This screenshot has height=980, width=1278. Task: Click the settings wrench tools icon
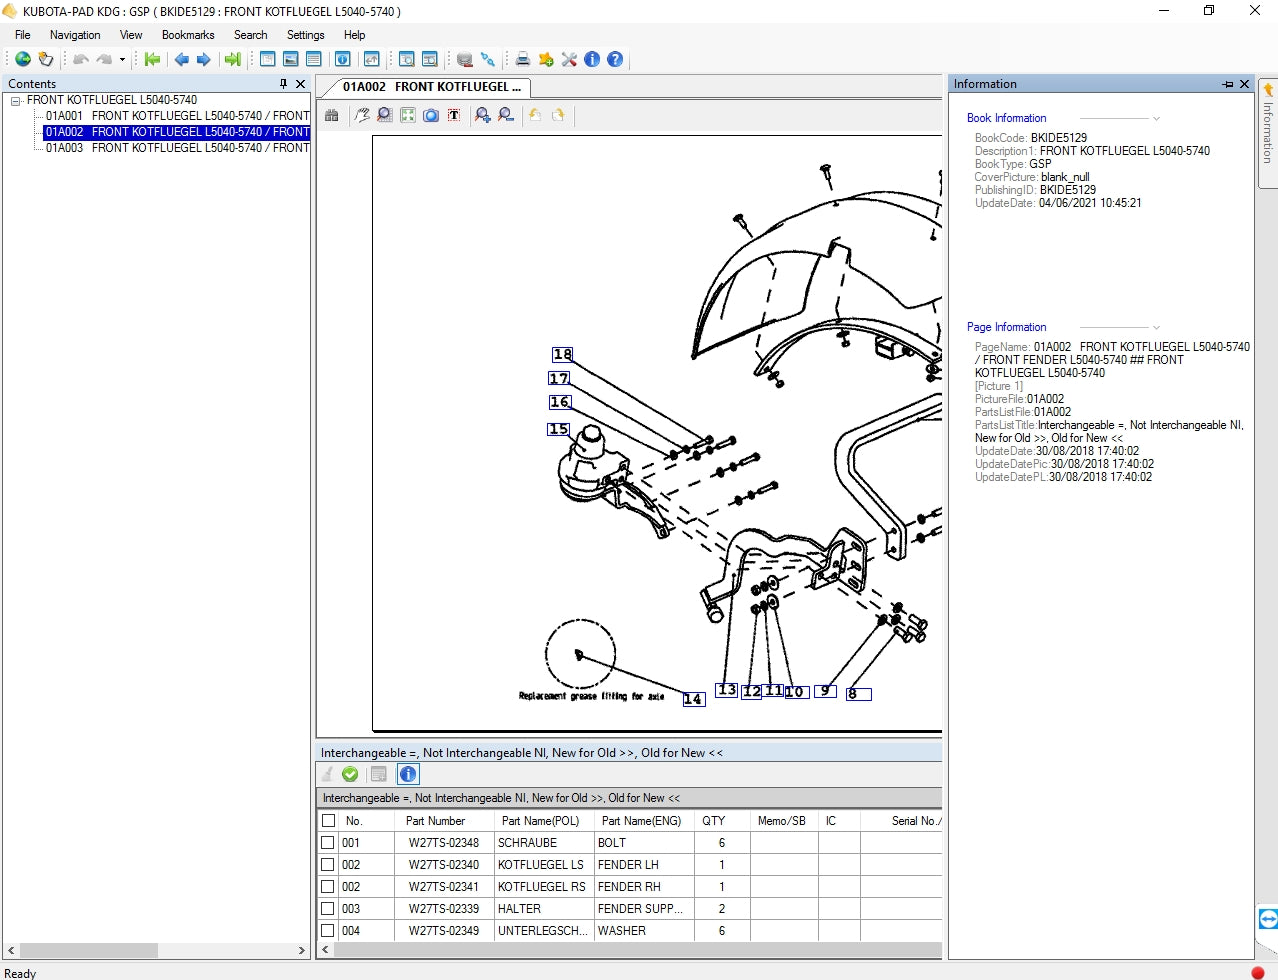(x=569, y=59)
